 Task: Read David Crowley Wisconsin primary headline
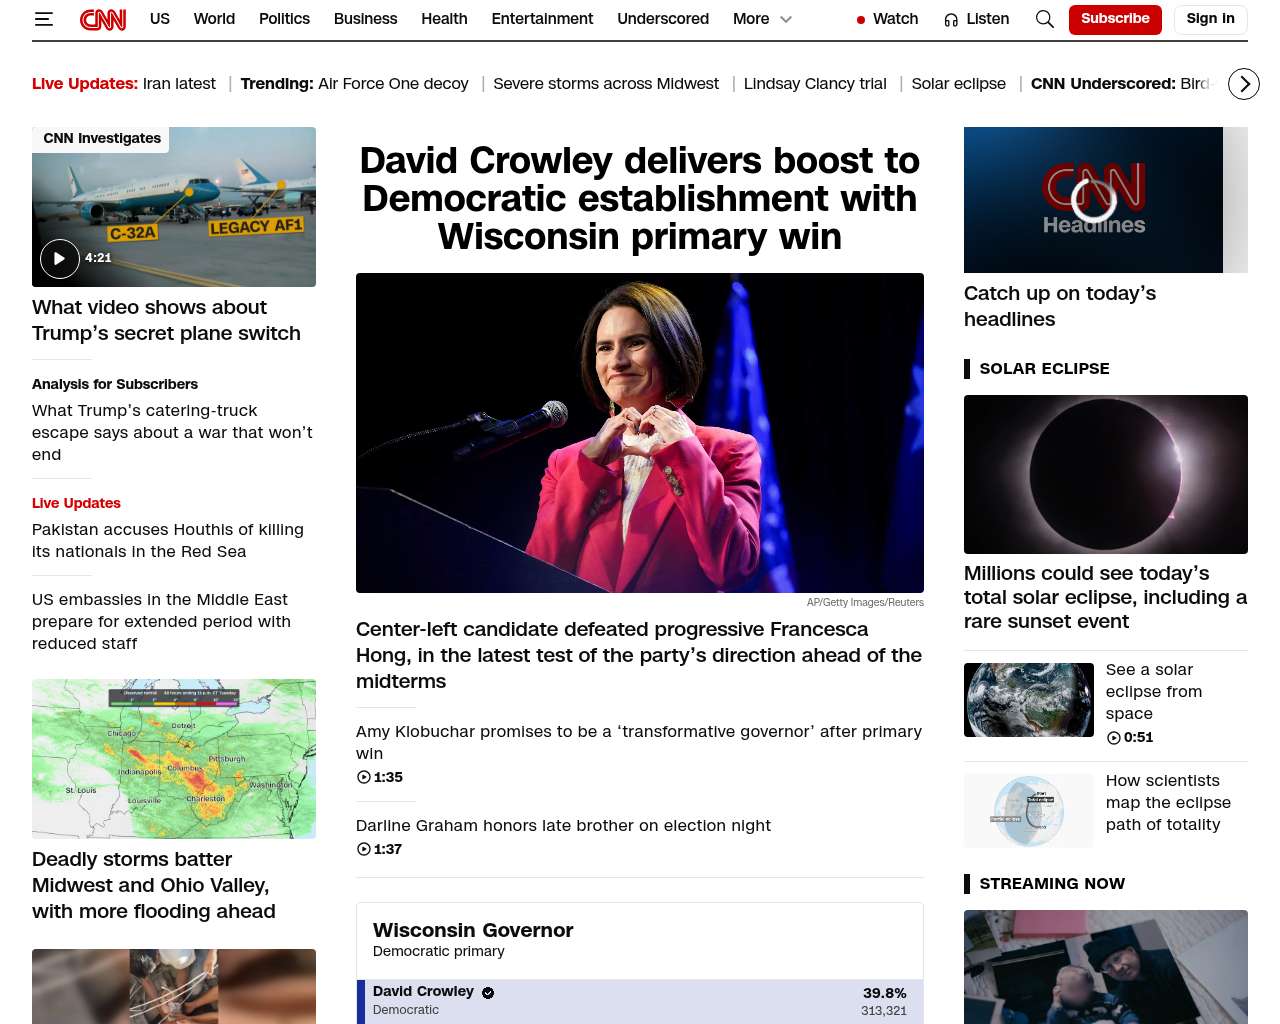[x=640, y=198]
